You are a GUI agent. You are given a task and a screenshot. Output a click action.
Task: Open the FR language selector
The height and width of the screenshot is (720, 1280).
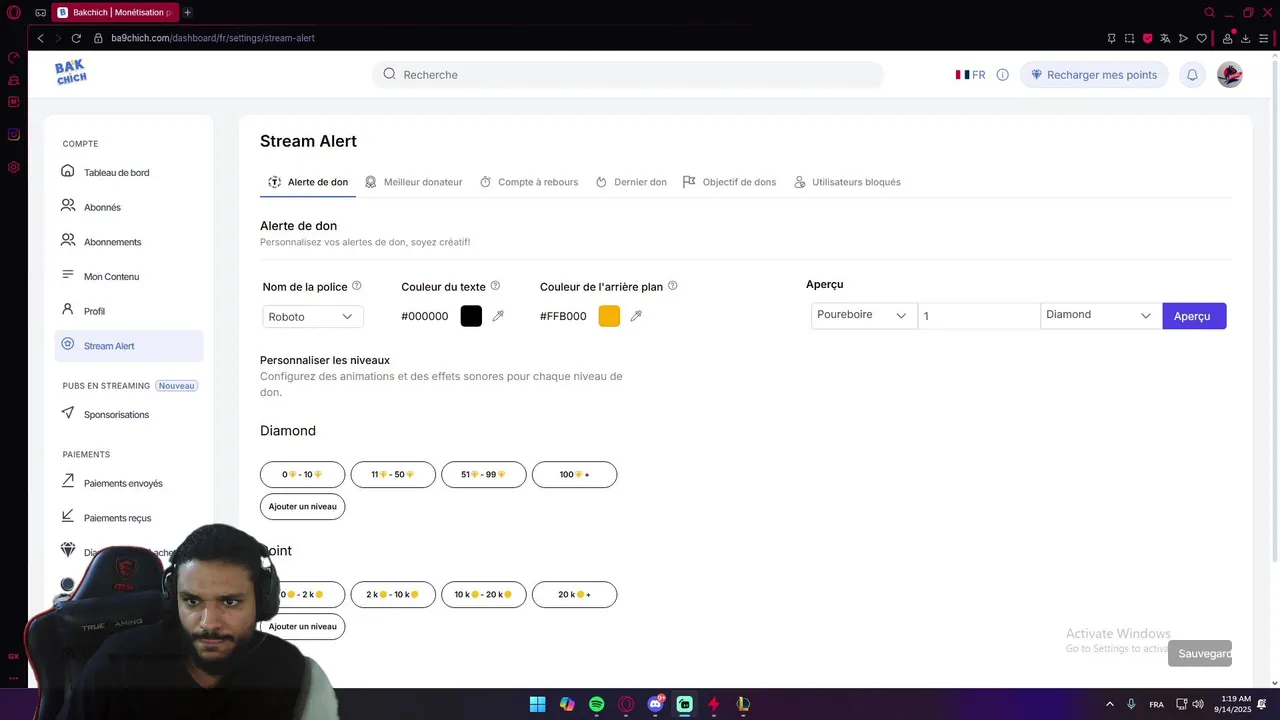970,75
